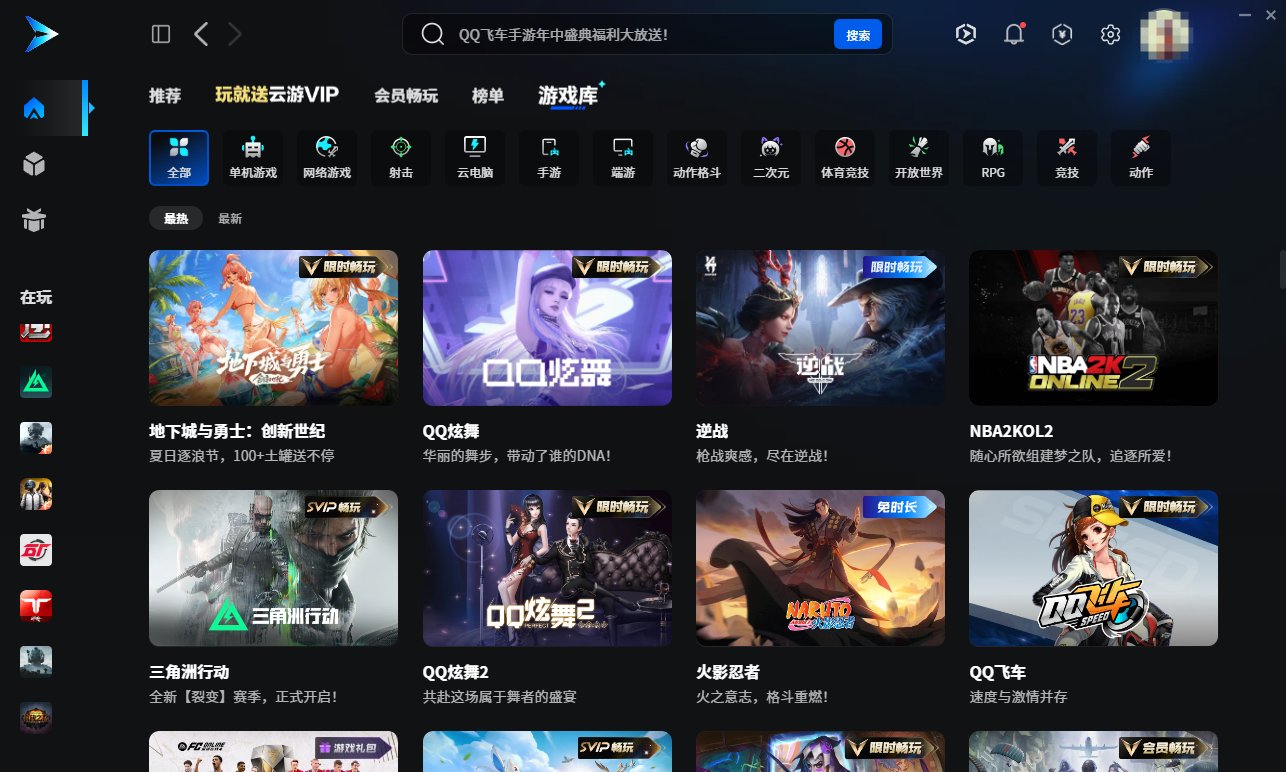Open the yellow two-character game icon under 在玩

coord(36,494)
